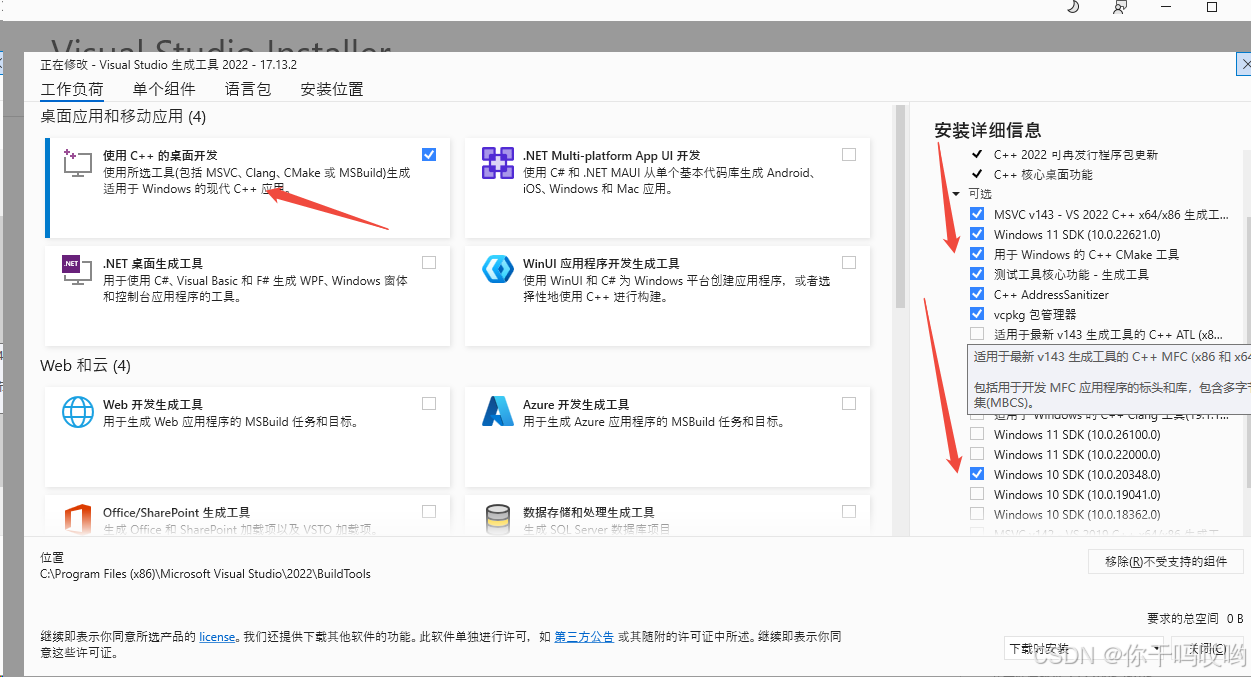Screen dimensions: 1251x677
Task: Click the 数据存储和处理生成工具 title text
Action: click(588, 512)
